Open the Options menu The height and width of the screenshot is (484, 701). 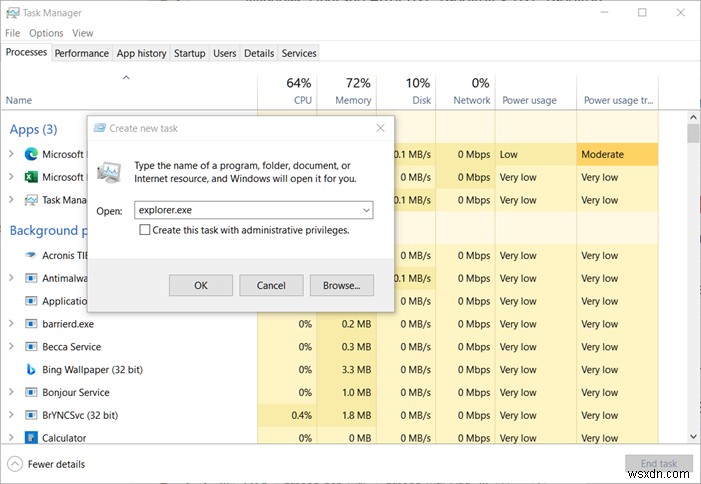(46, 33)
